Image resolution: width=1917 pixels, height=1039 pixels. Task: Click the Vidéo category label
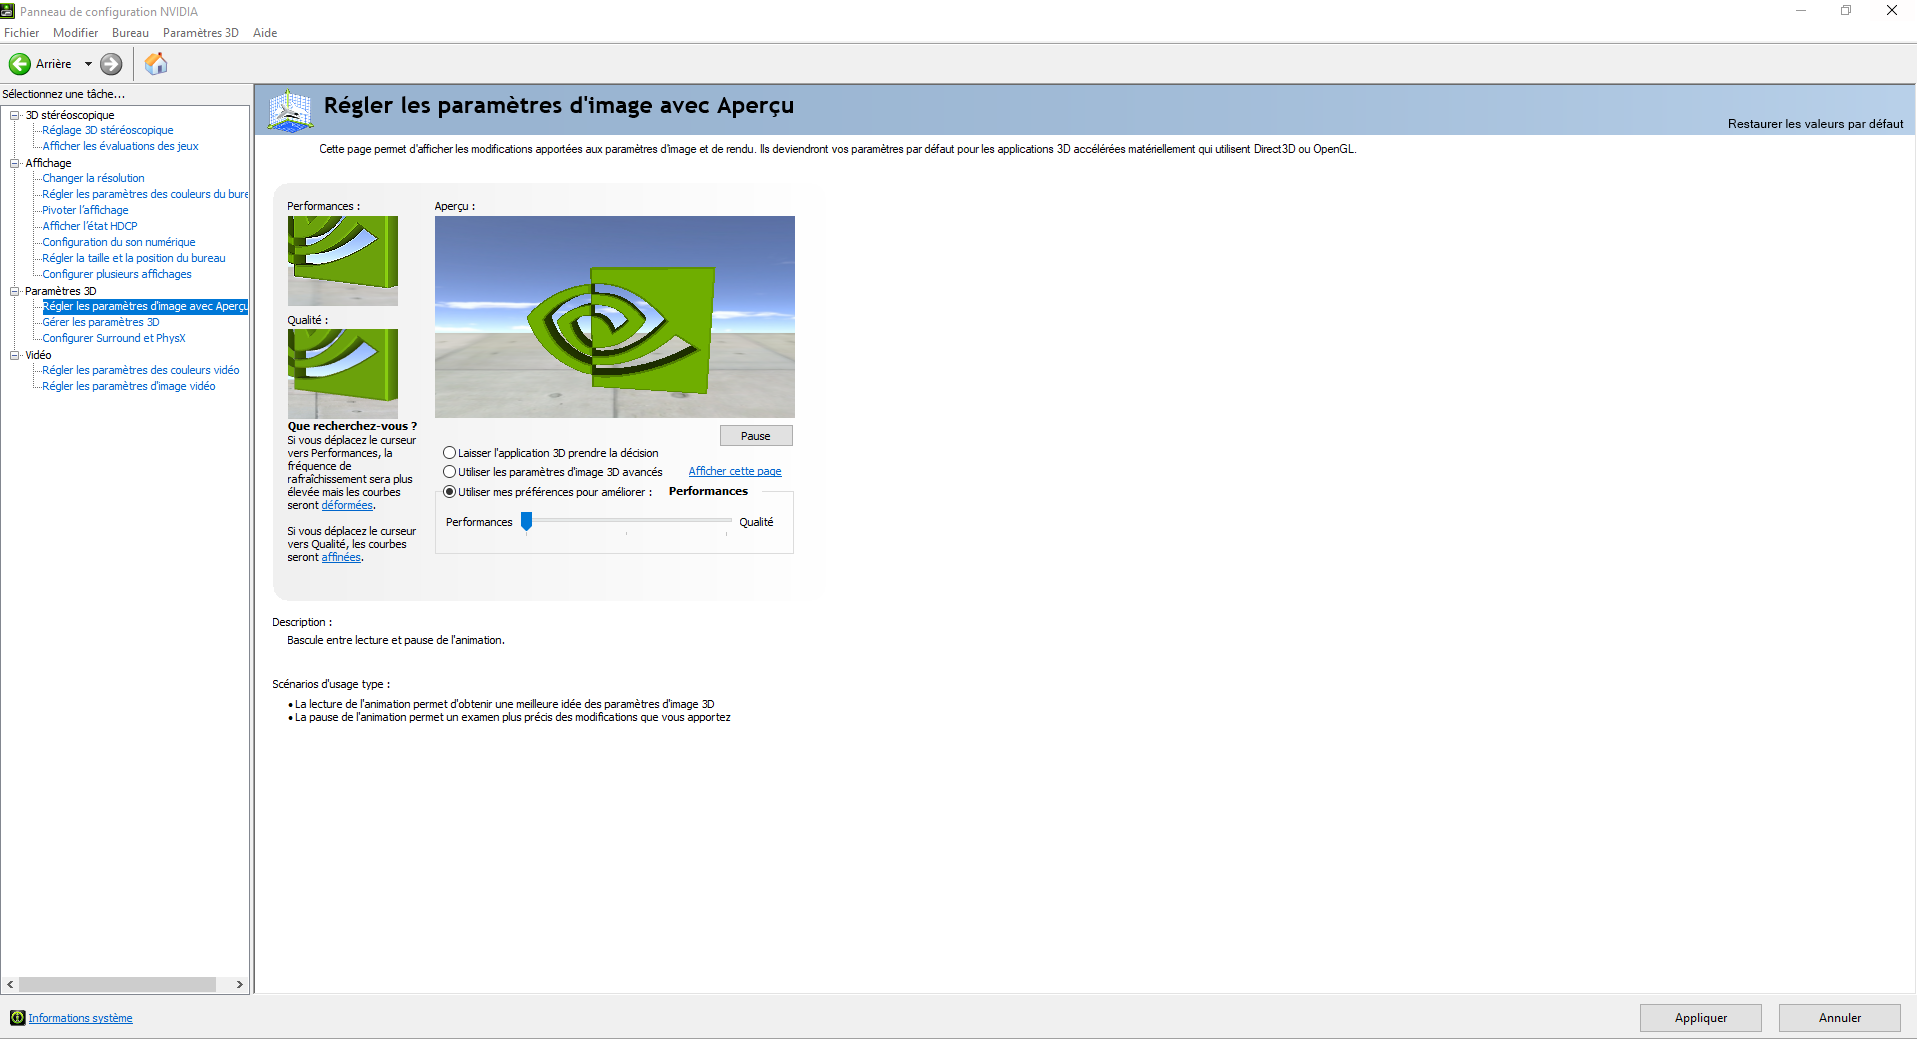[38, 355]
